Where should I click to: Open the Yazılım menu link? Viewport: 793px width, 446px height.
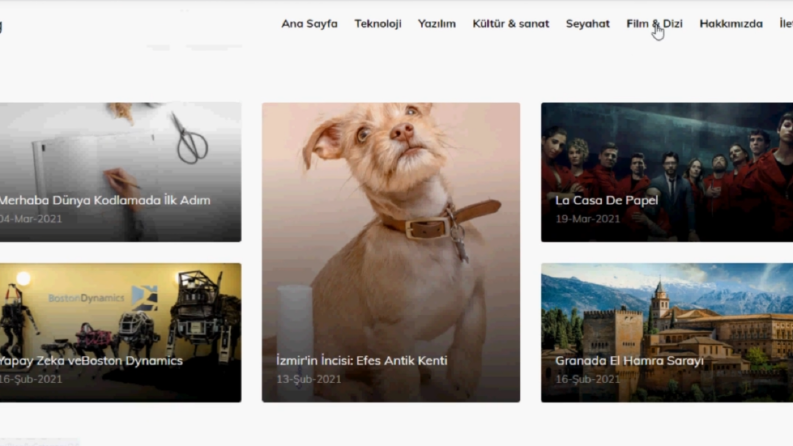(x=436, y=24)
